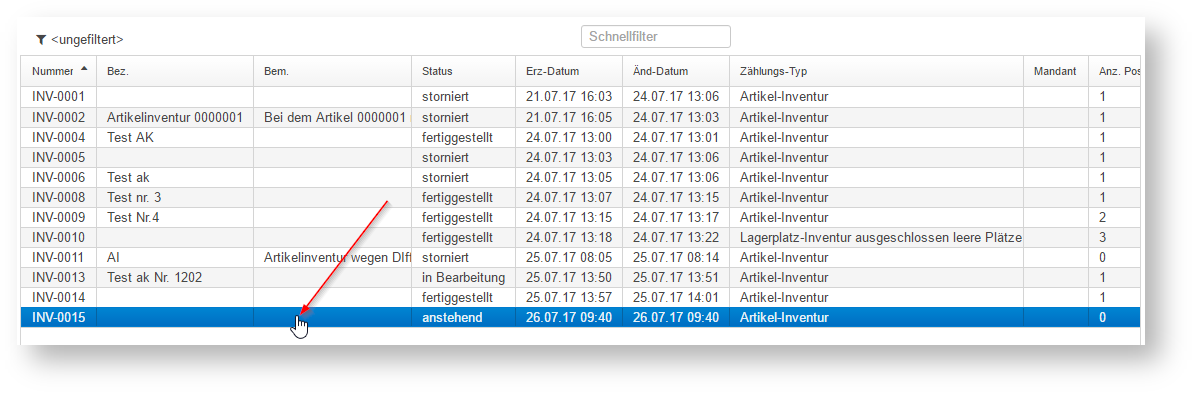Select row INV-0004
The width and height of the screenshot is (1193, 393).
point(581,138)
